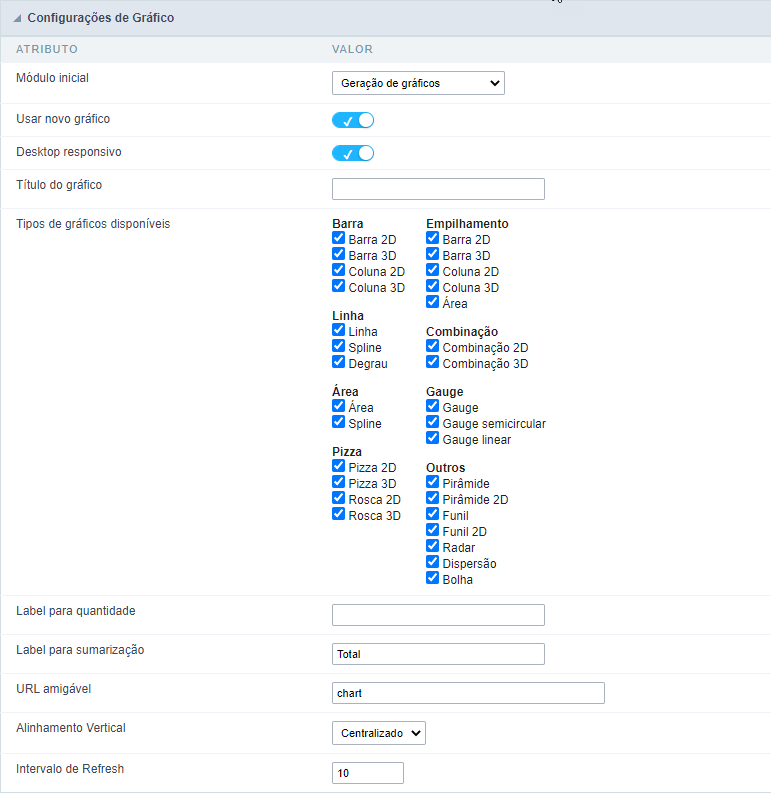Uncheck Spline under Linha group
Screen dimensions: 771x793
click(x=338, y=346)
